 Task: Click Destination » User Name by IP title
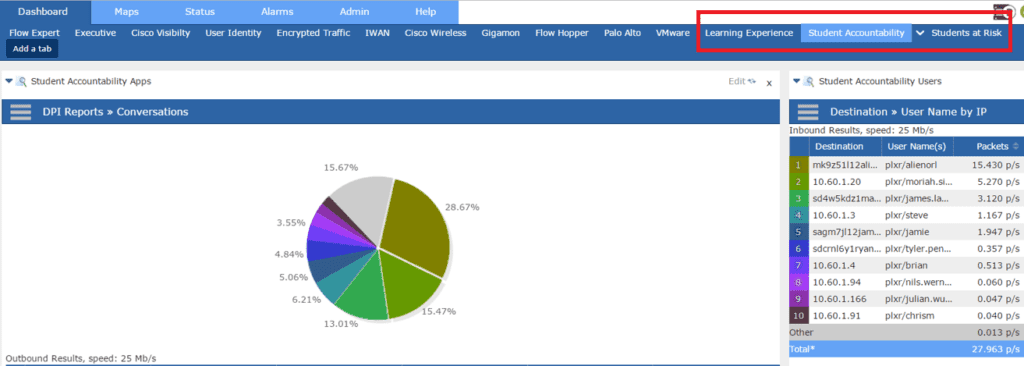pyautogui.click(x=908, y=112)
